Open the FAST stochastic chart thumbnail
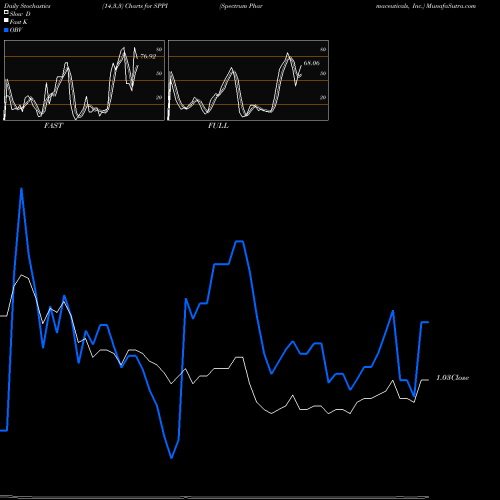 [84, 80]
